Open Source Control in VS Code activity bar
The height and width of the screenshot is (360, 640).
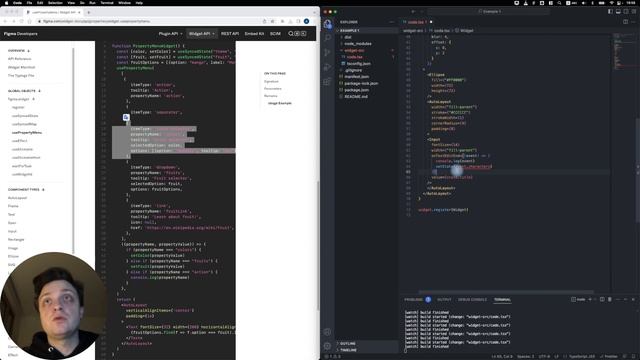327,52
